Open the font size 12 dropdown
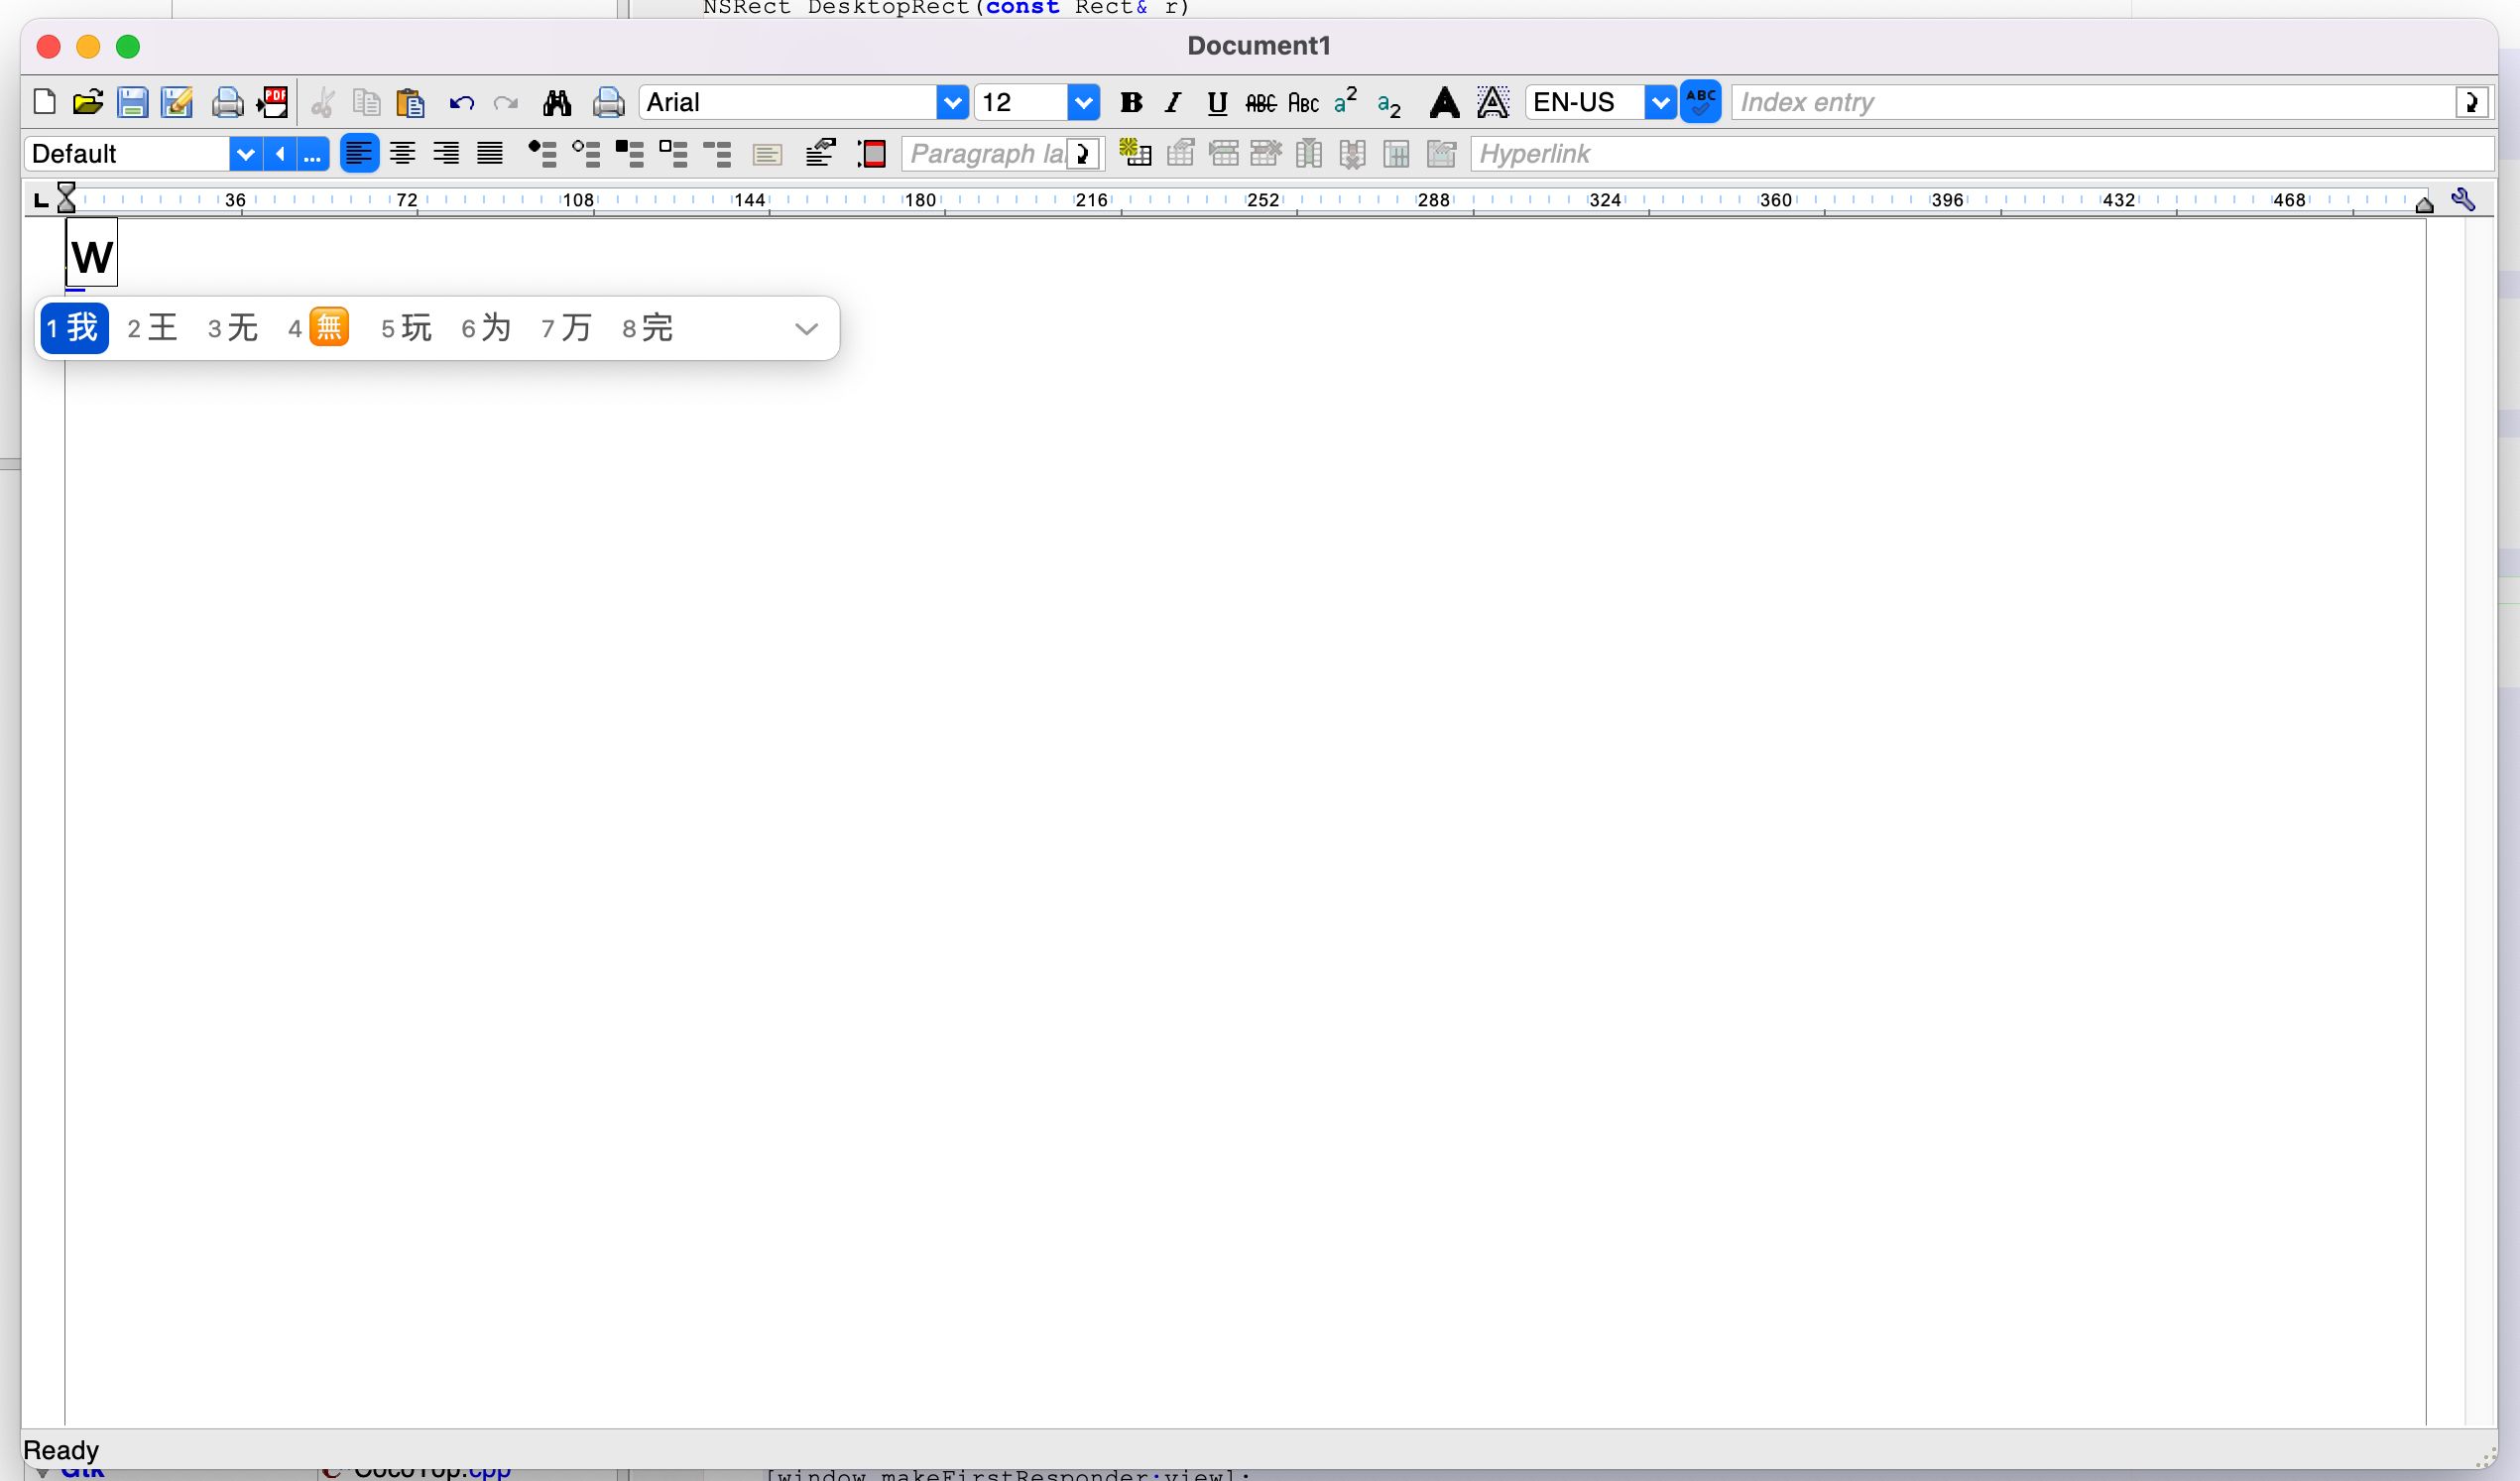Screen dimensions: 2520x1481 1087,100
